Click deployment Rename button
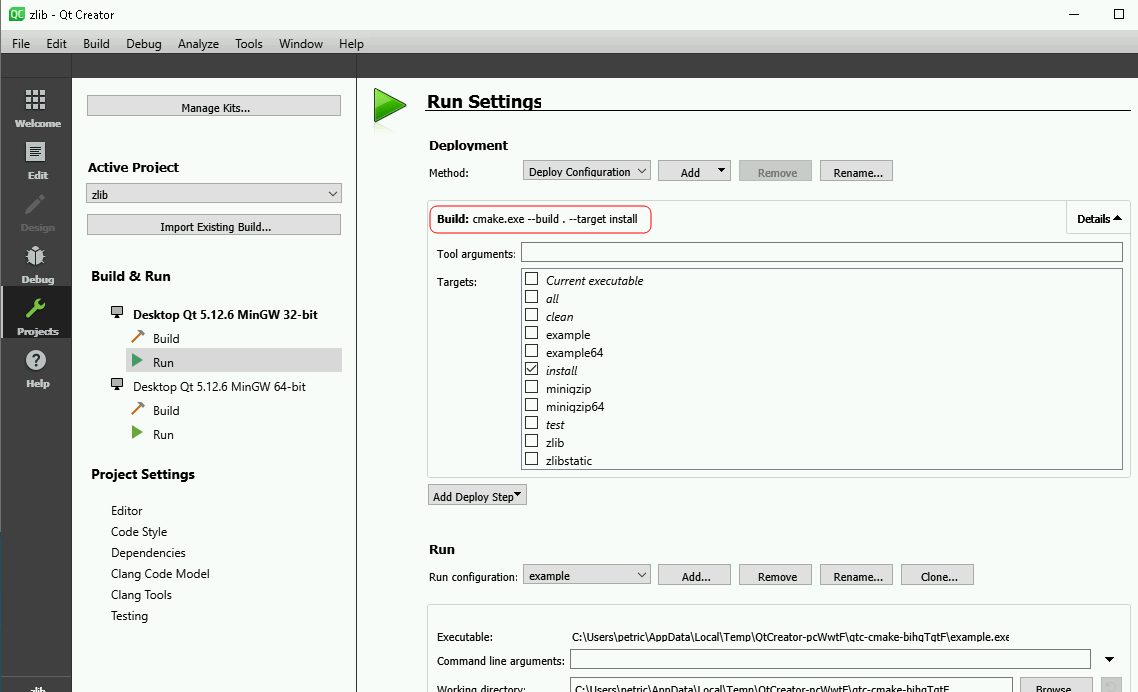 856,171
